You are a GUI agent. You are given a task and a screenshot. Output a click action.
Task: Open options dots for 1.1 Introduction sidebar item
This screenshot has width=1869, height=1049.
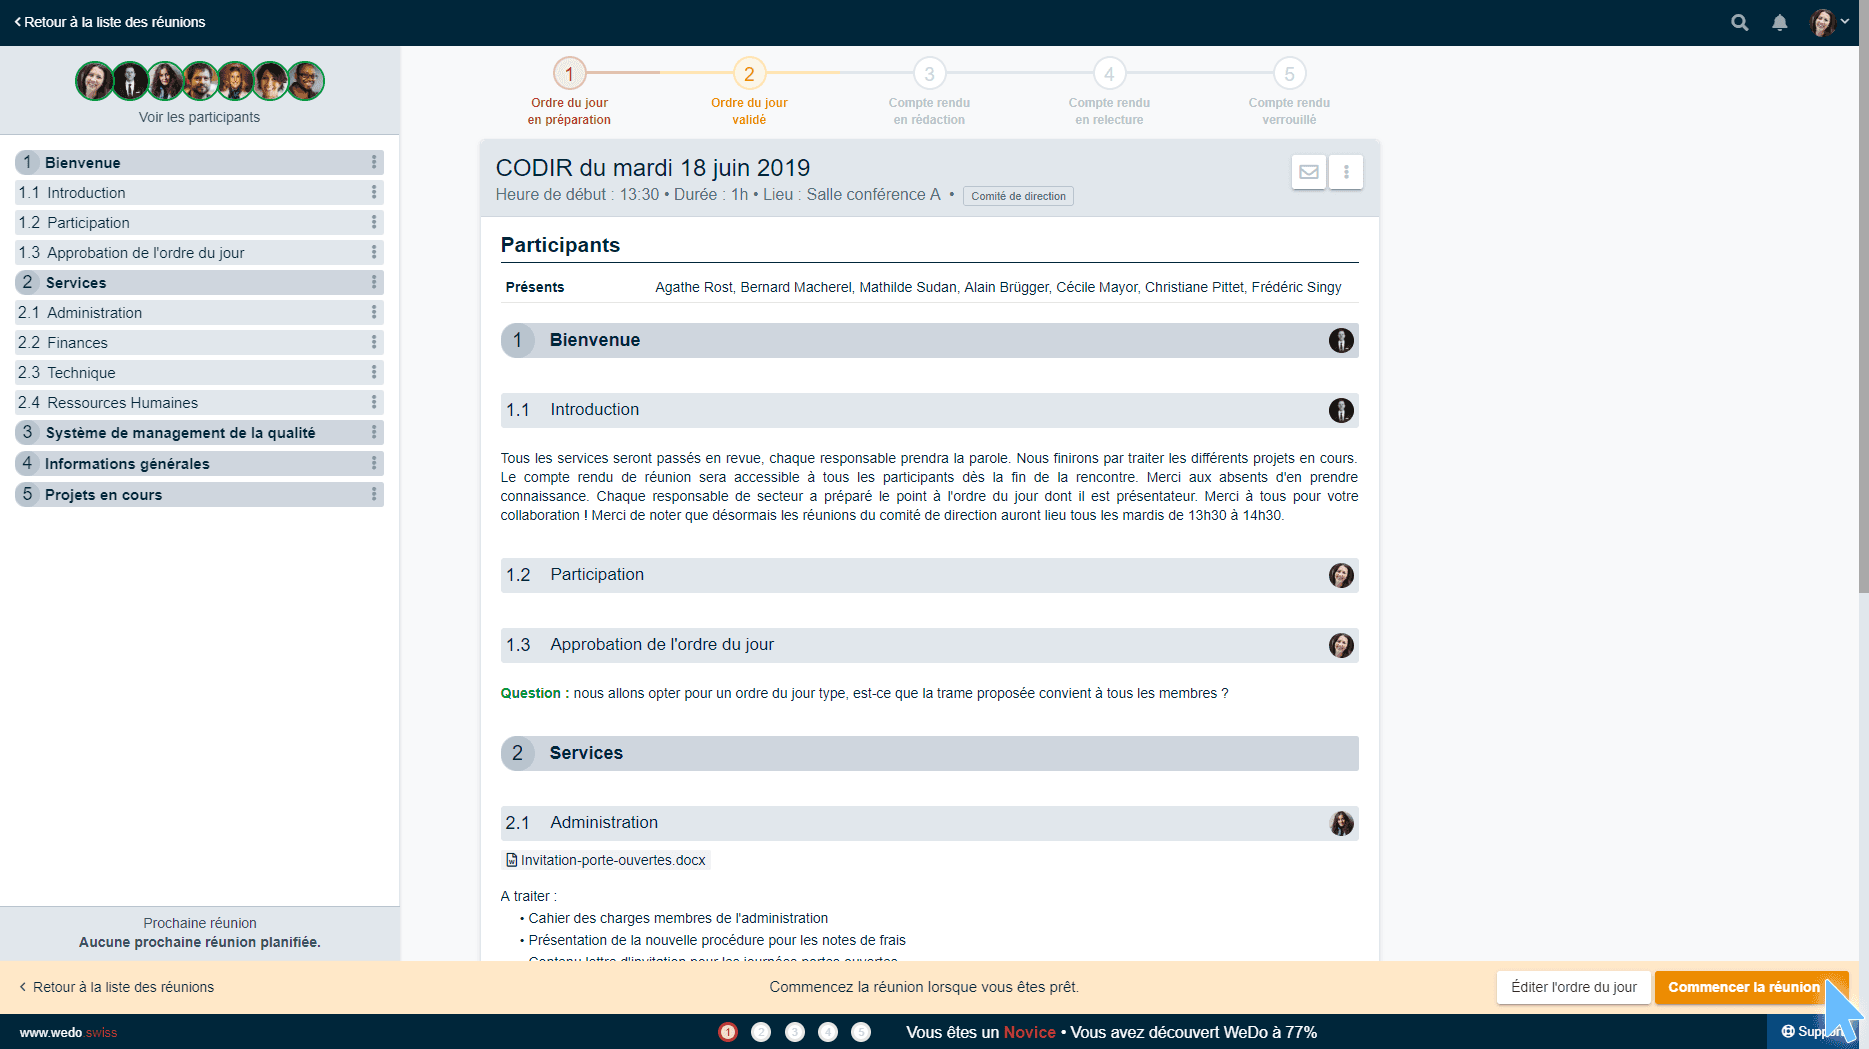pos(374,192)
